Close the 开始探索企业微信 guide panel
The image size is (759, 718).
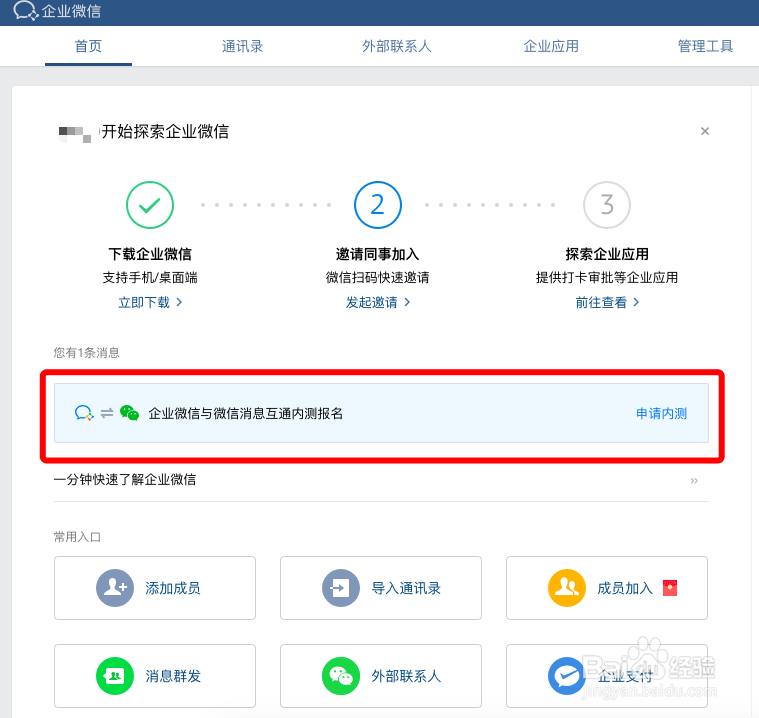(705, 131)
